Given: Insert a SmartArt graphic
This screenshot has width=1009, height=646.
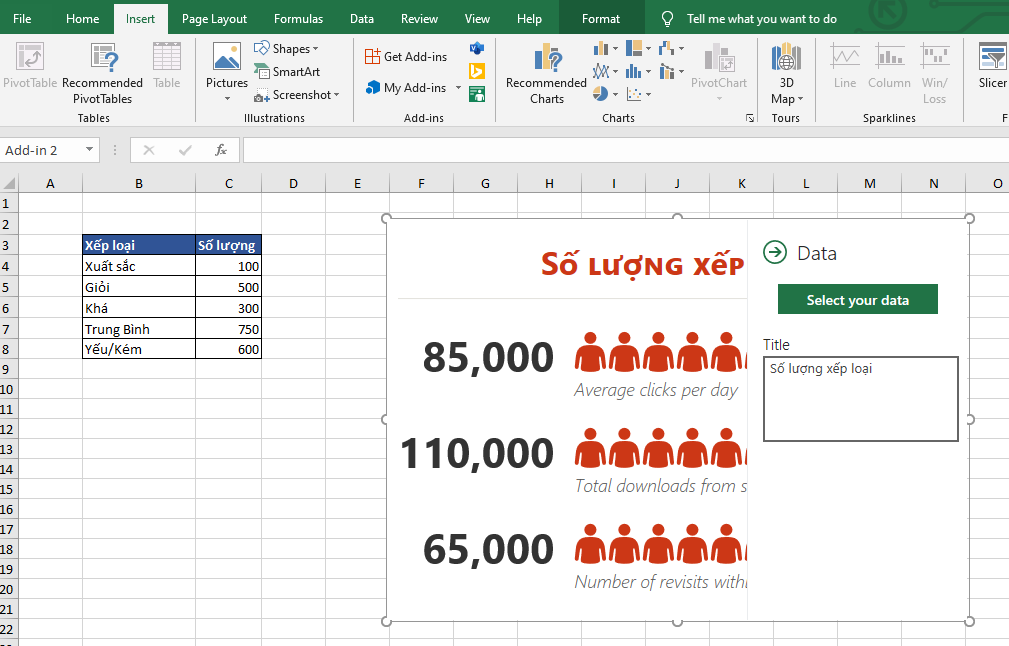Looking at the screenshot, I should pyautogui.click(x=286, y=72).
